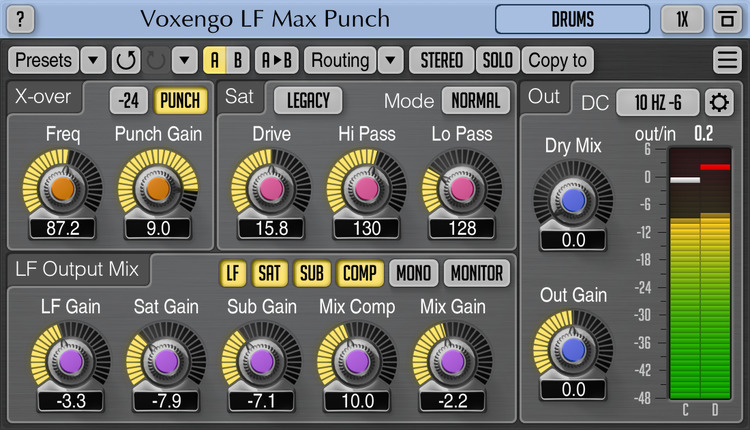
Task: Toggle the LEGACY saturation button
Action: 308,100
